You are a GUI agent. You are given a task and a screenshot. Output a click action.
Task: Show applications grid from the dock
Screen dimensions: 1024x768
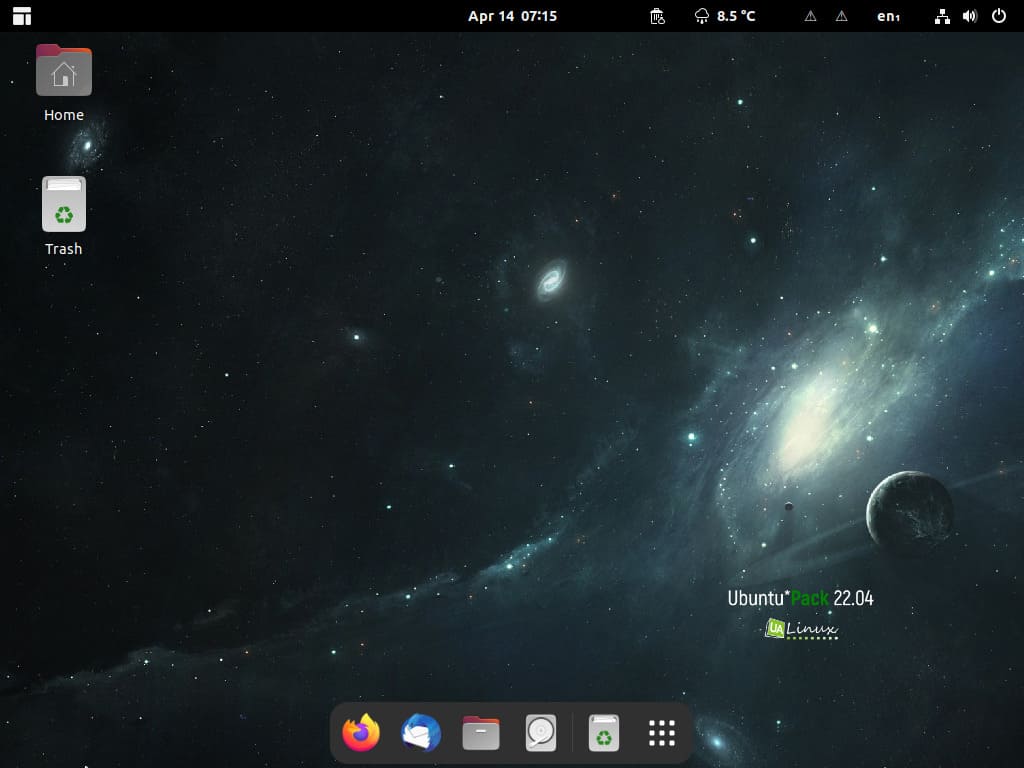click(x=662, y=733)
